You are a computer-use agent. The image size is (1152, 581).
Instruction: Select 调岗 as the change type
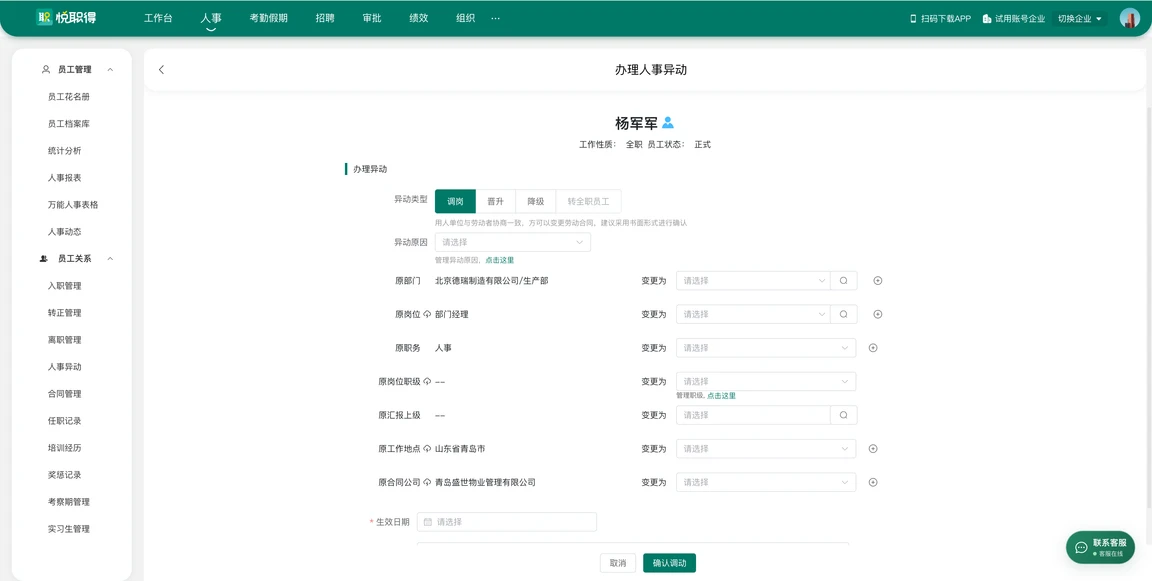[x=456, y=201]
